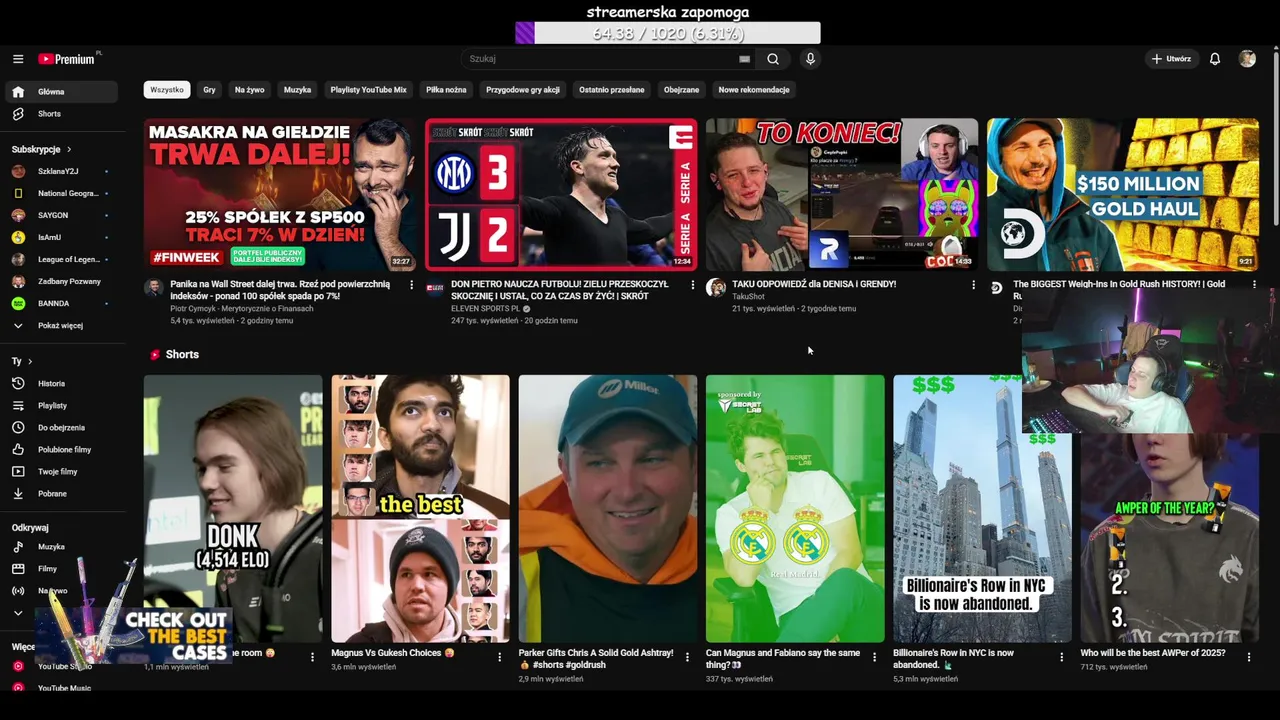Open the notifications bell
The width and height of the screenshot is (1280, 720).
[1215, 59]
